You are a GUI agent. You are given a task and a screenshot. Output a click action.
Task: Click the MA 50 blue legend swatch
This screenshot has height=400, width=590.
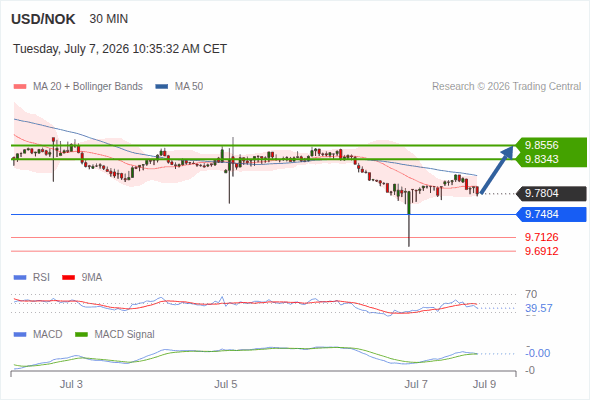[x=162, y=87]
